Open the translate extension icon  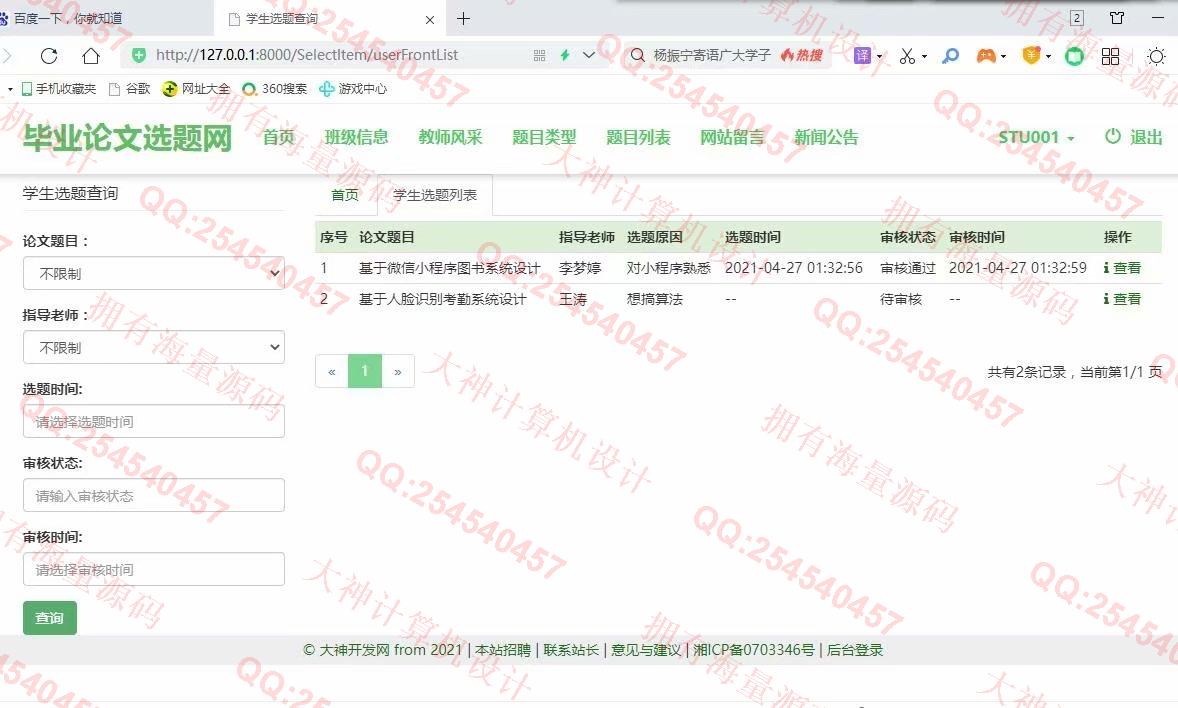(862, 56)
